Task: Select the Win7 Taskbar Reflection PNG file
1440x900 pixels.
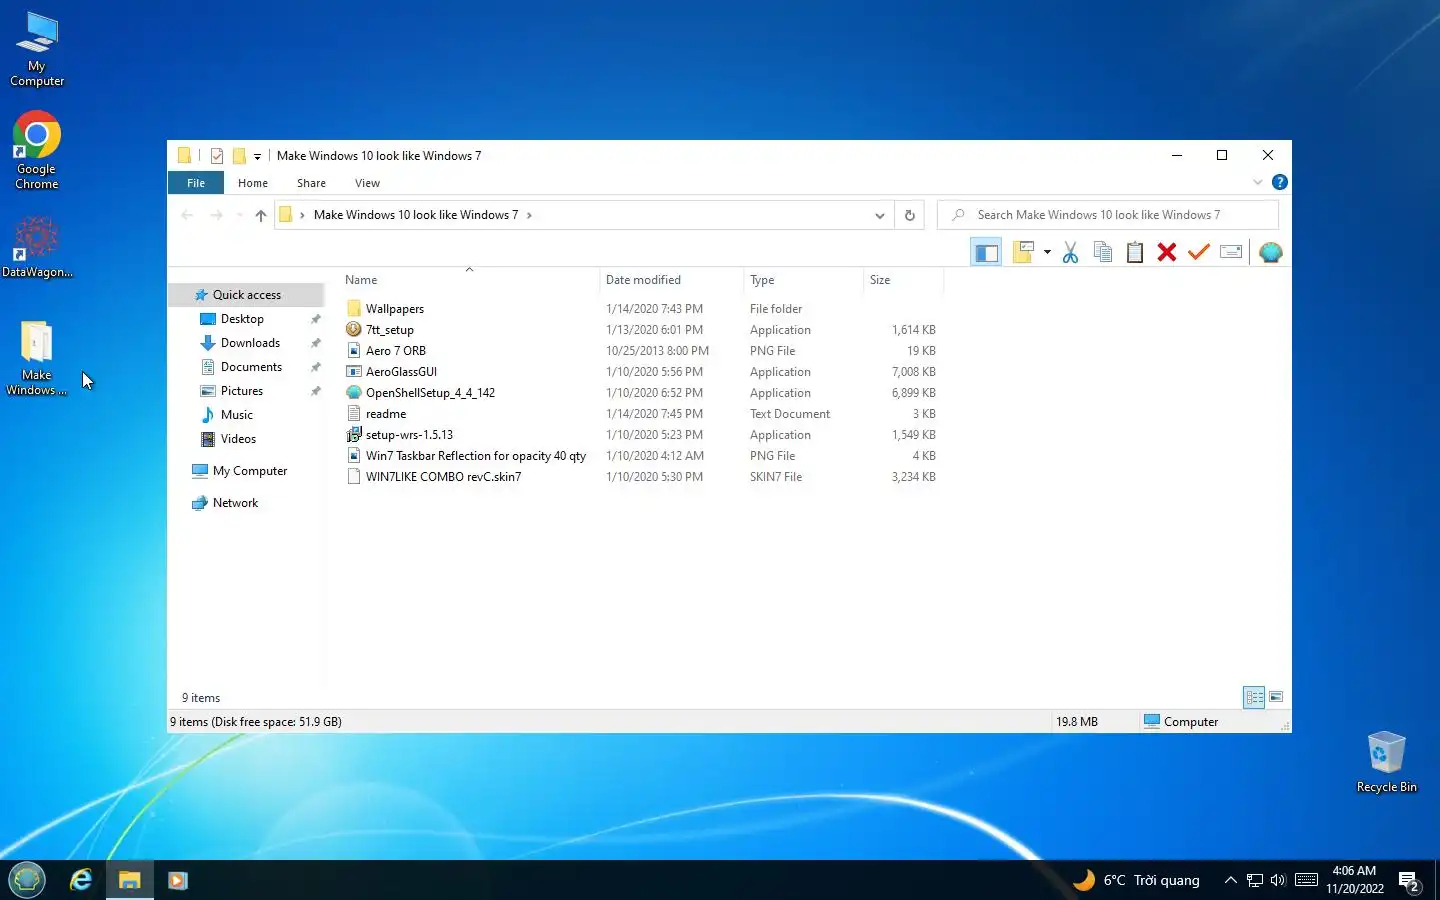Action: 475,456
